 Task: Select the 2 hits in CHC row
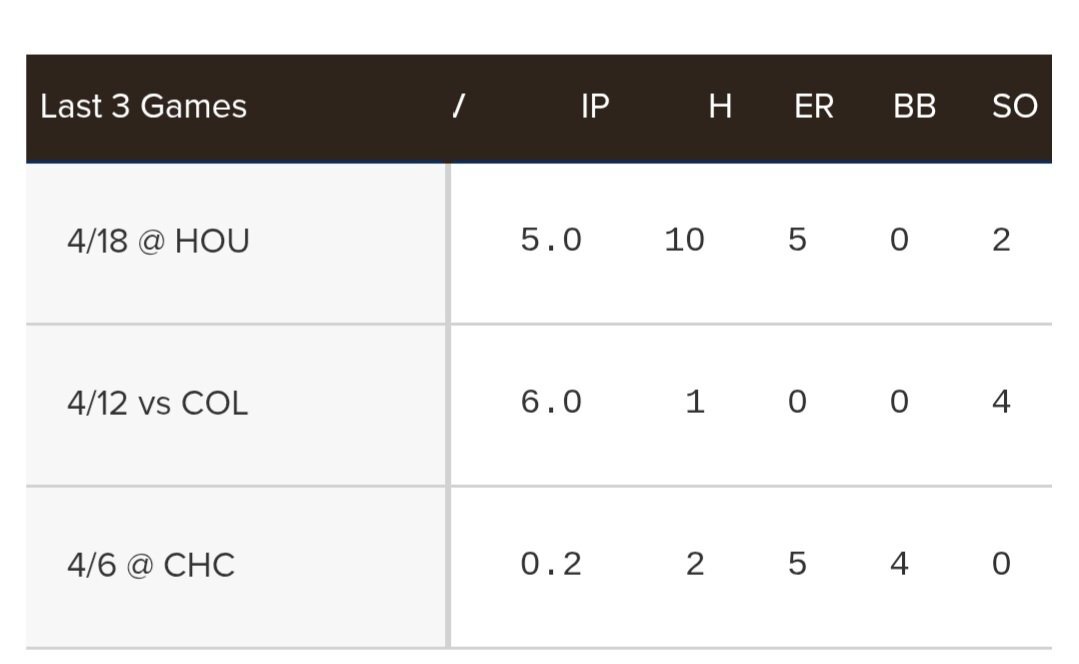695,564
